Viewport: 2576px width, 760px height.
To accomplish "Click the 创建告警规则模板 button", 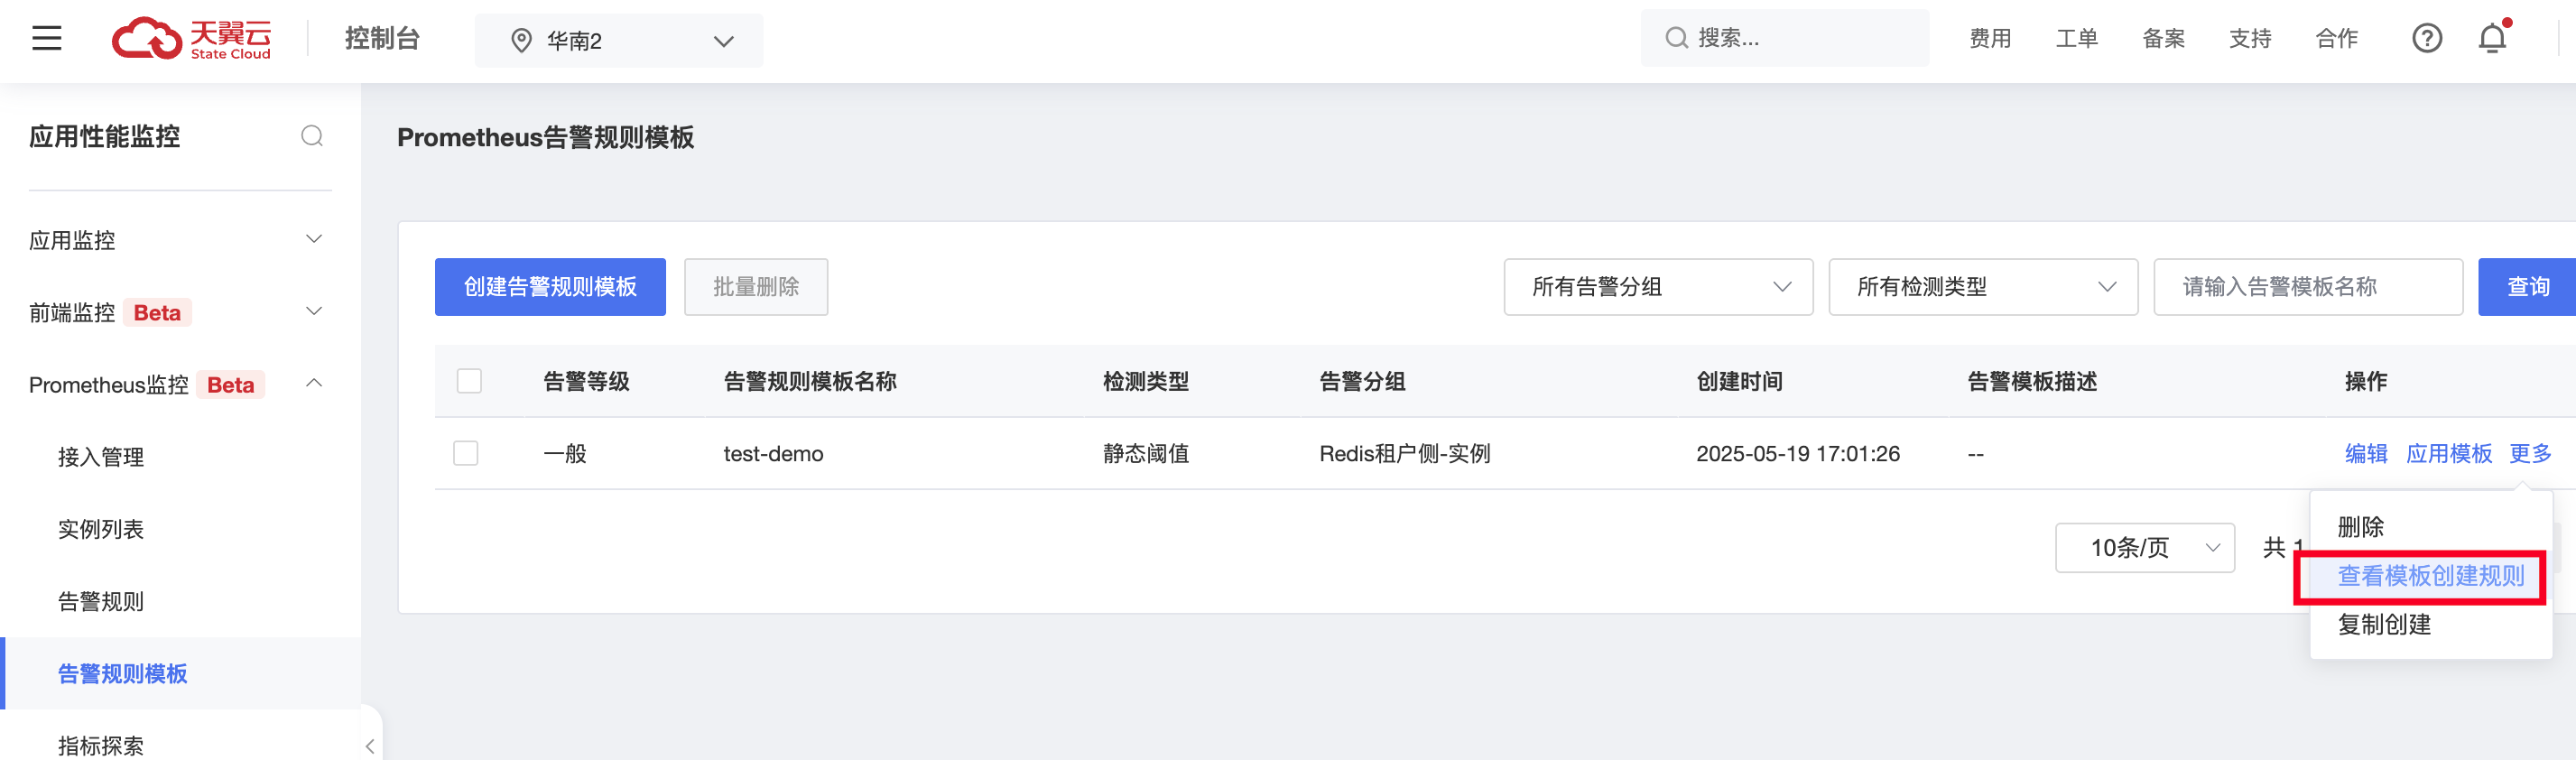I will (x=550, y=287).
